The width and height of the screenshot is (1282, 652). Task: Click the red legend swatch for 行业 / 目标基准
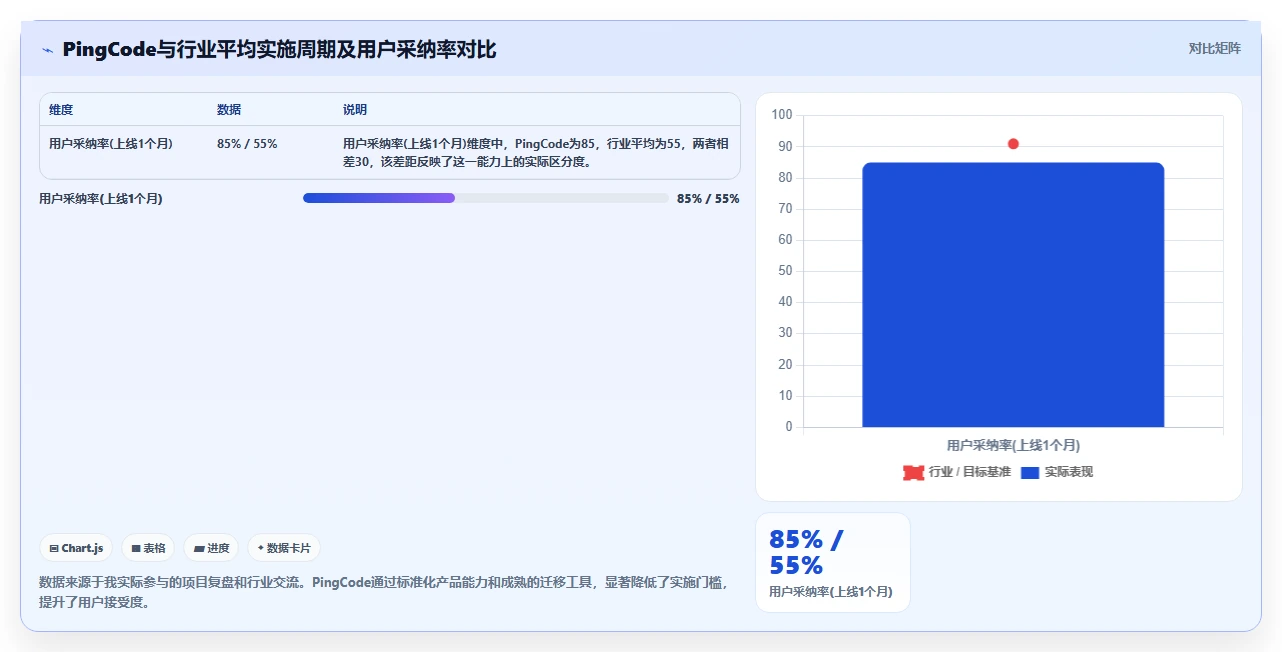[x=913, y=472]
